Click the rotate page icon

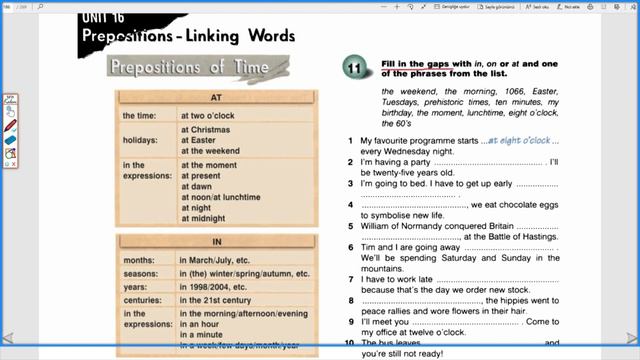[x=411, y=7]
